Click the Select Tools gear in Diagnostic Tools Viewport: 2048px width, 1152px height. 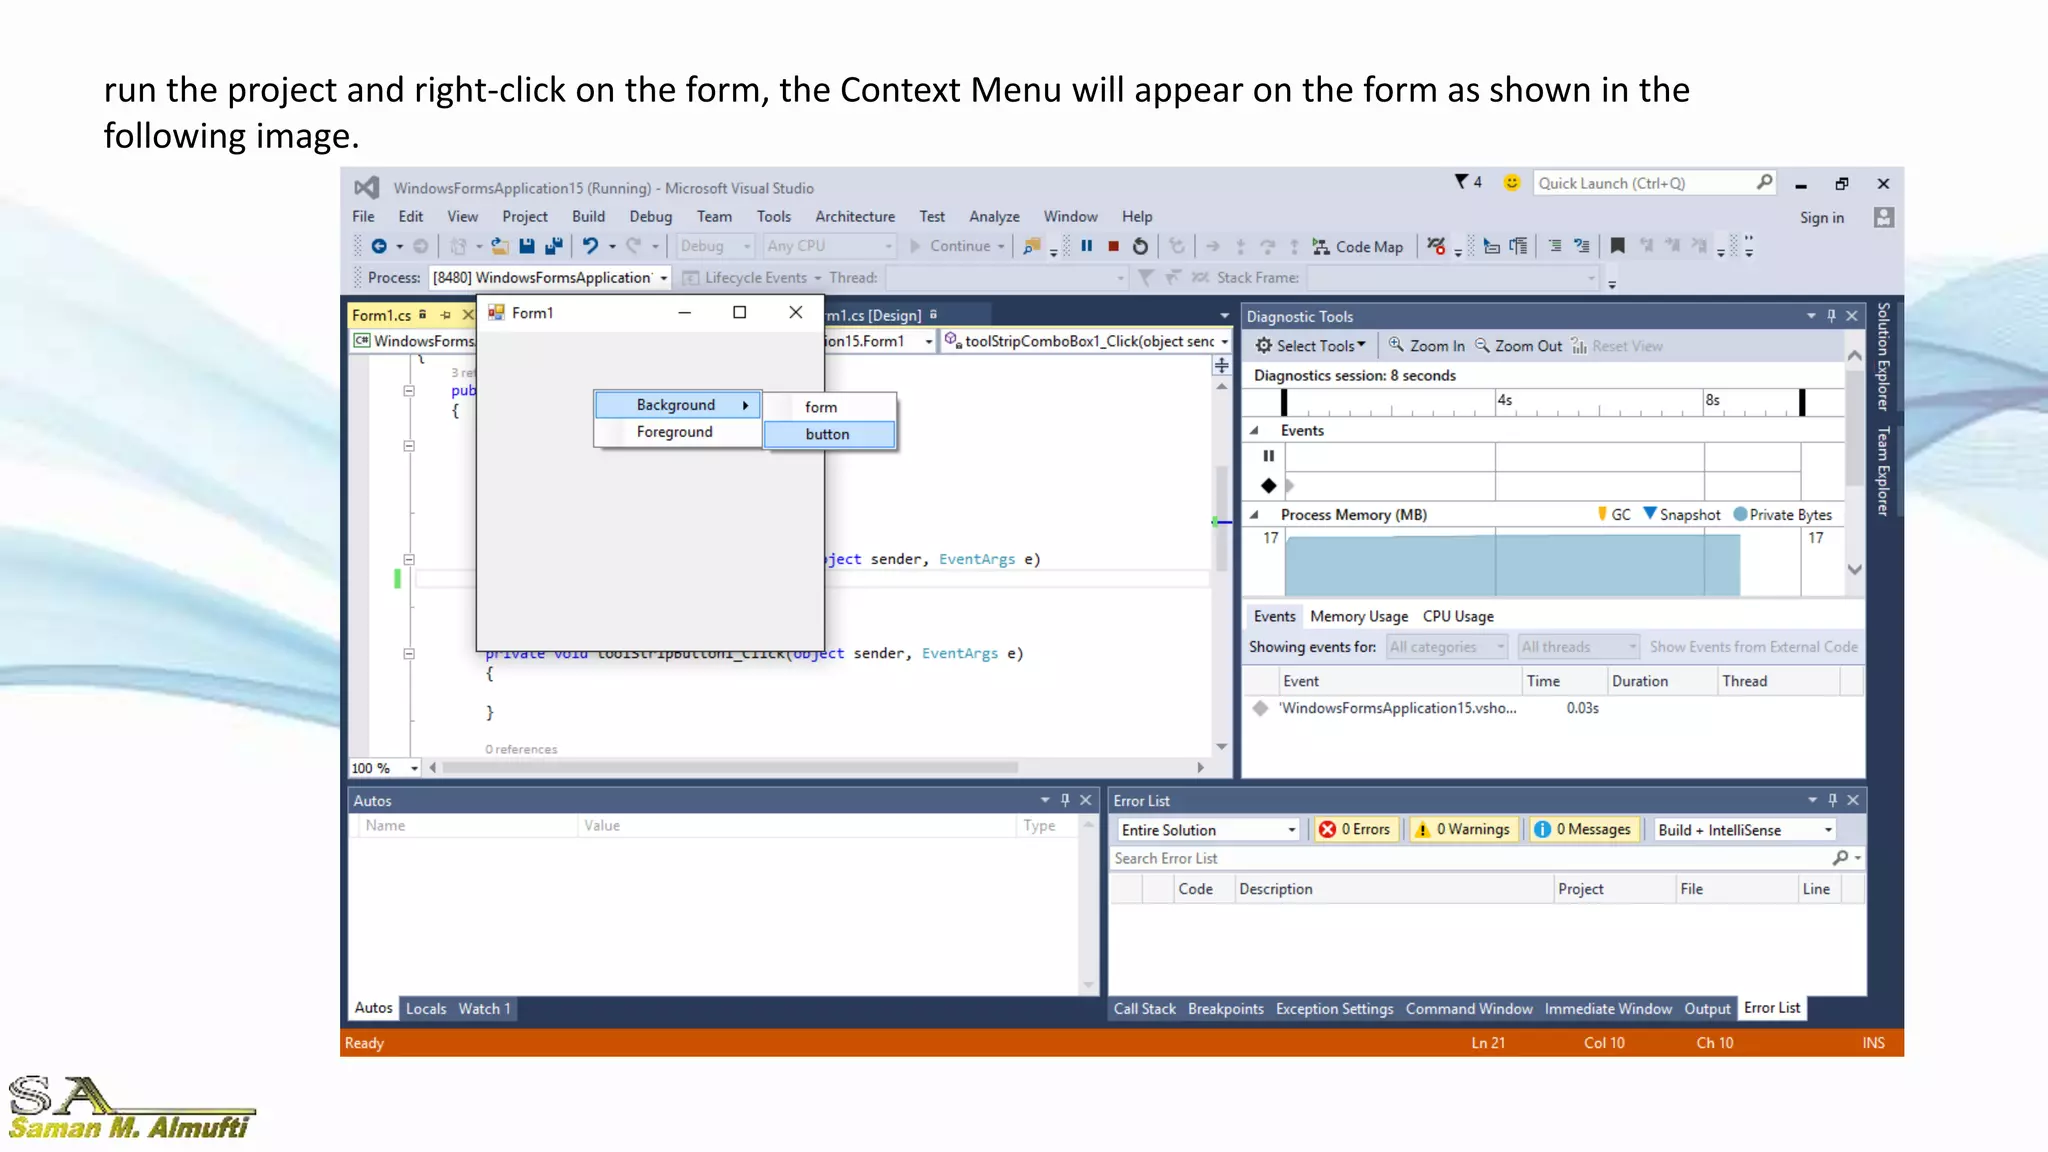(x=1264, y=345)
